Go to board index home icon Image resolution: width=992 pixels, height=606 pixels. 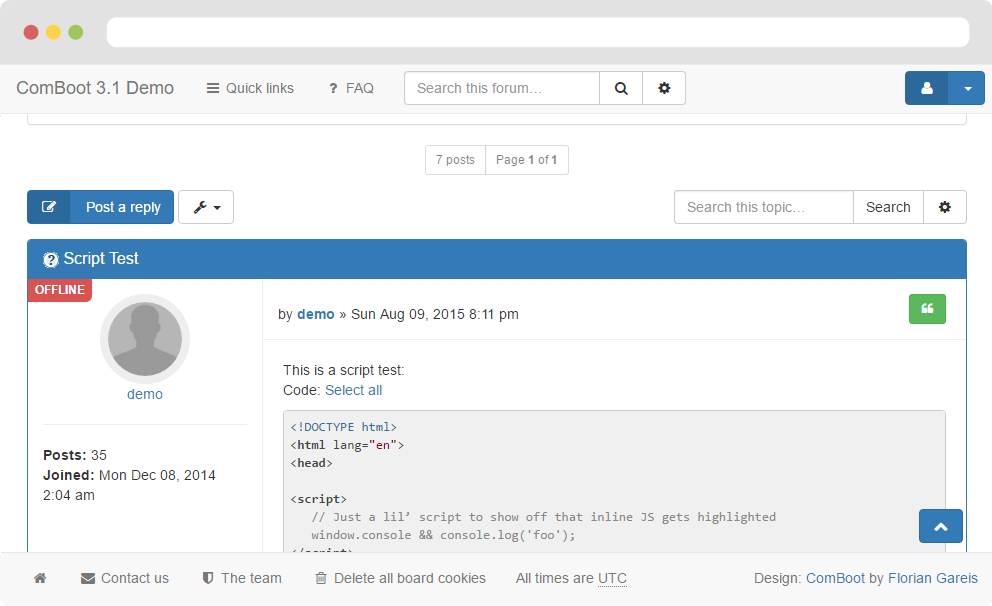(40, 578)
